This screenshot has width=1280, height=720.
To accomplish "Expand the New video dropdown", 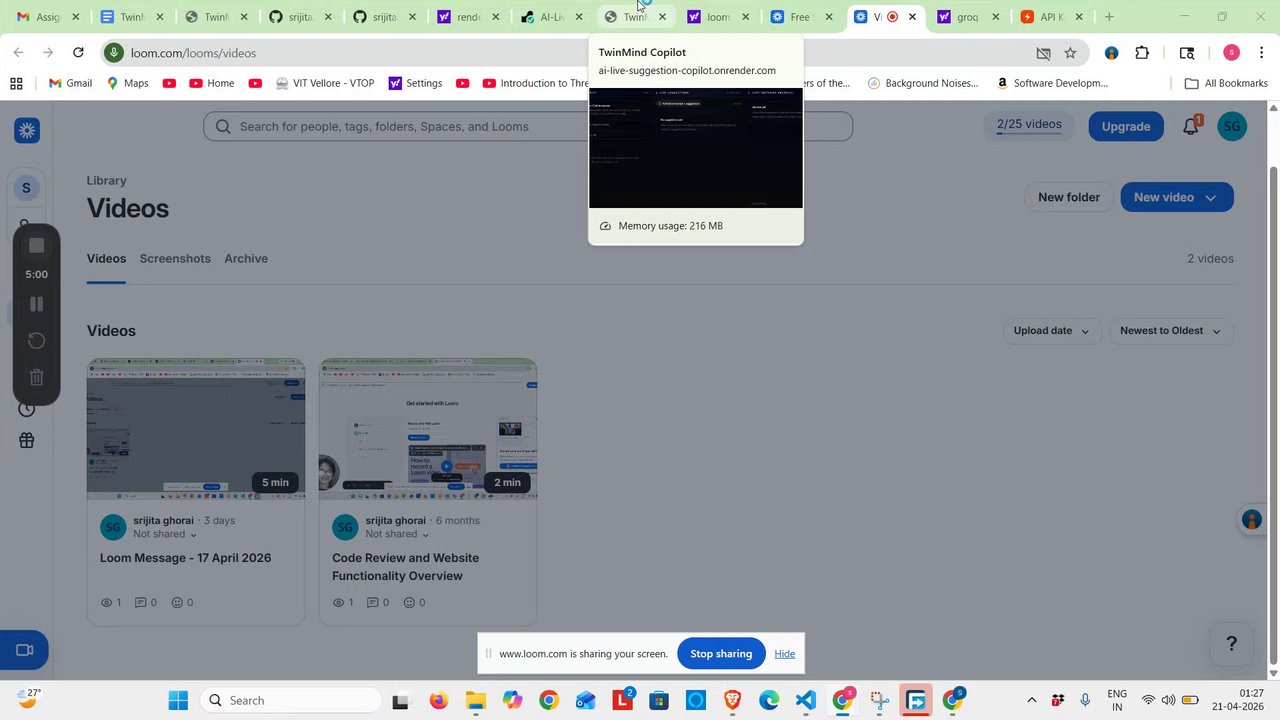I will (1177, 197).
